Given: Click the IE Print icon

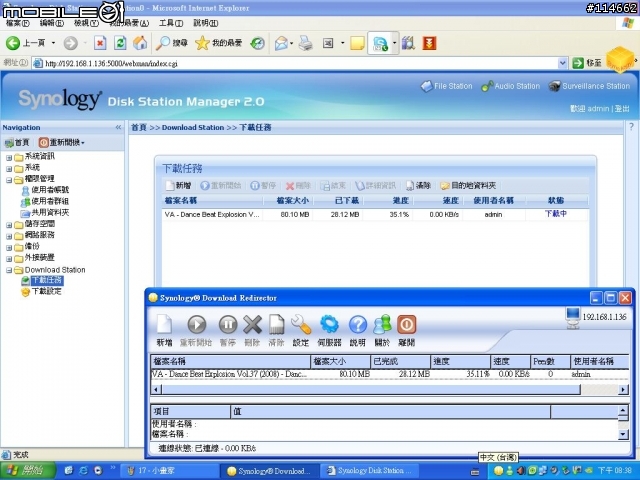Looking at the screenshot, I should tap(306, 43).
